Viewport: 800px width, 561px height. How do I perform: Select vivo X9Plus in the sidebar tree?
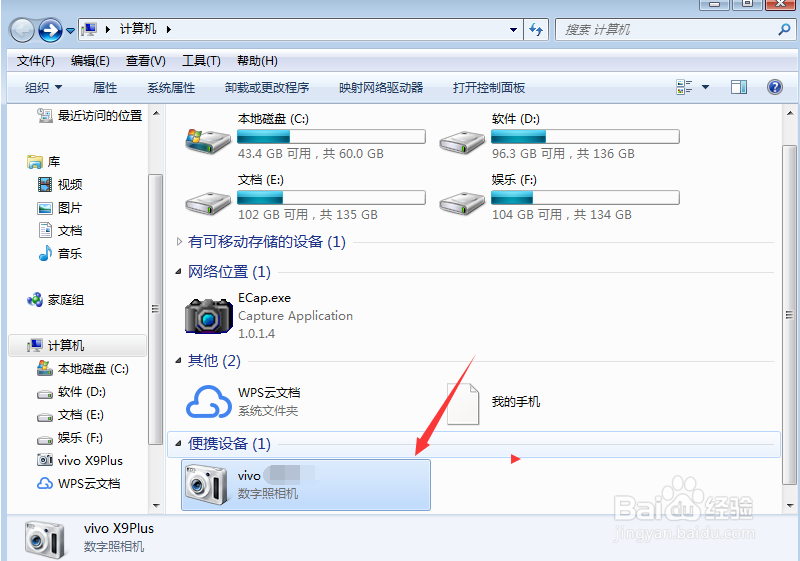(80, 461)
